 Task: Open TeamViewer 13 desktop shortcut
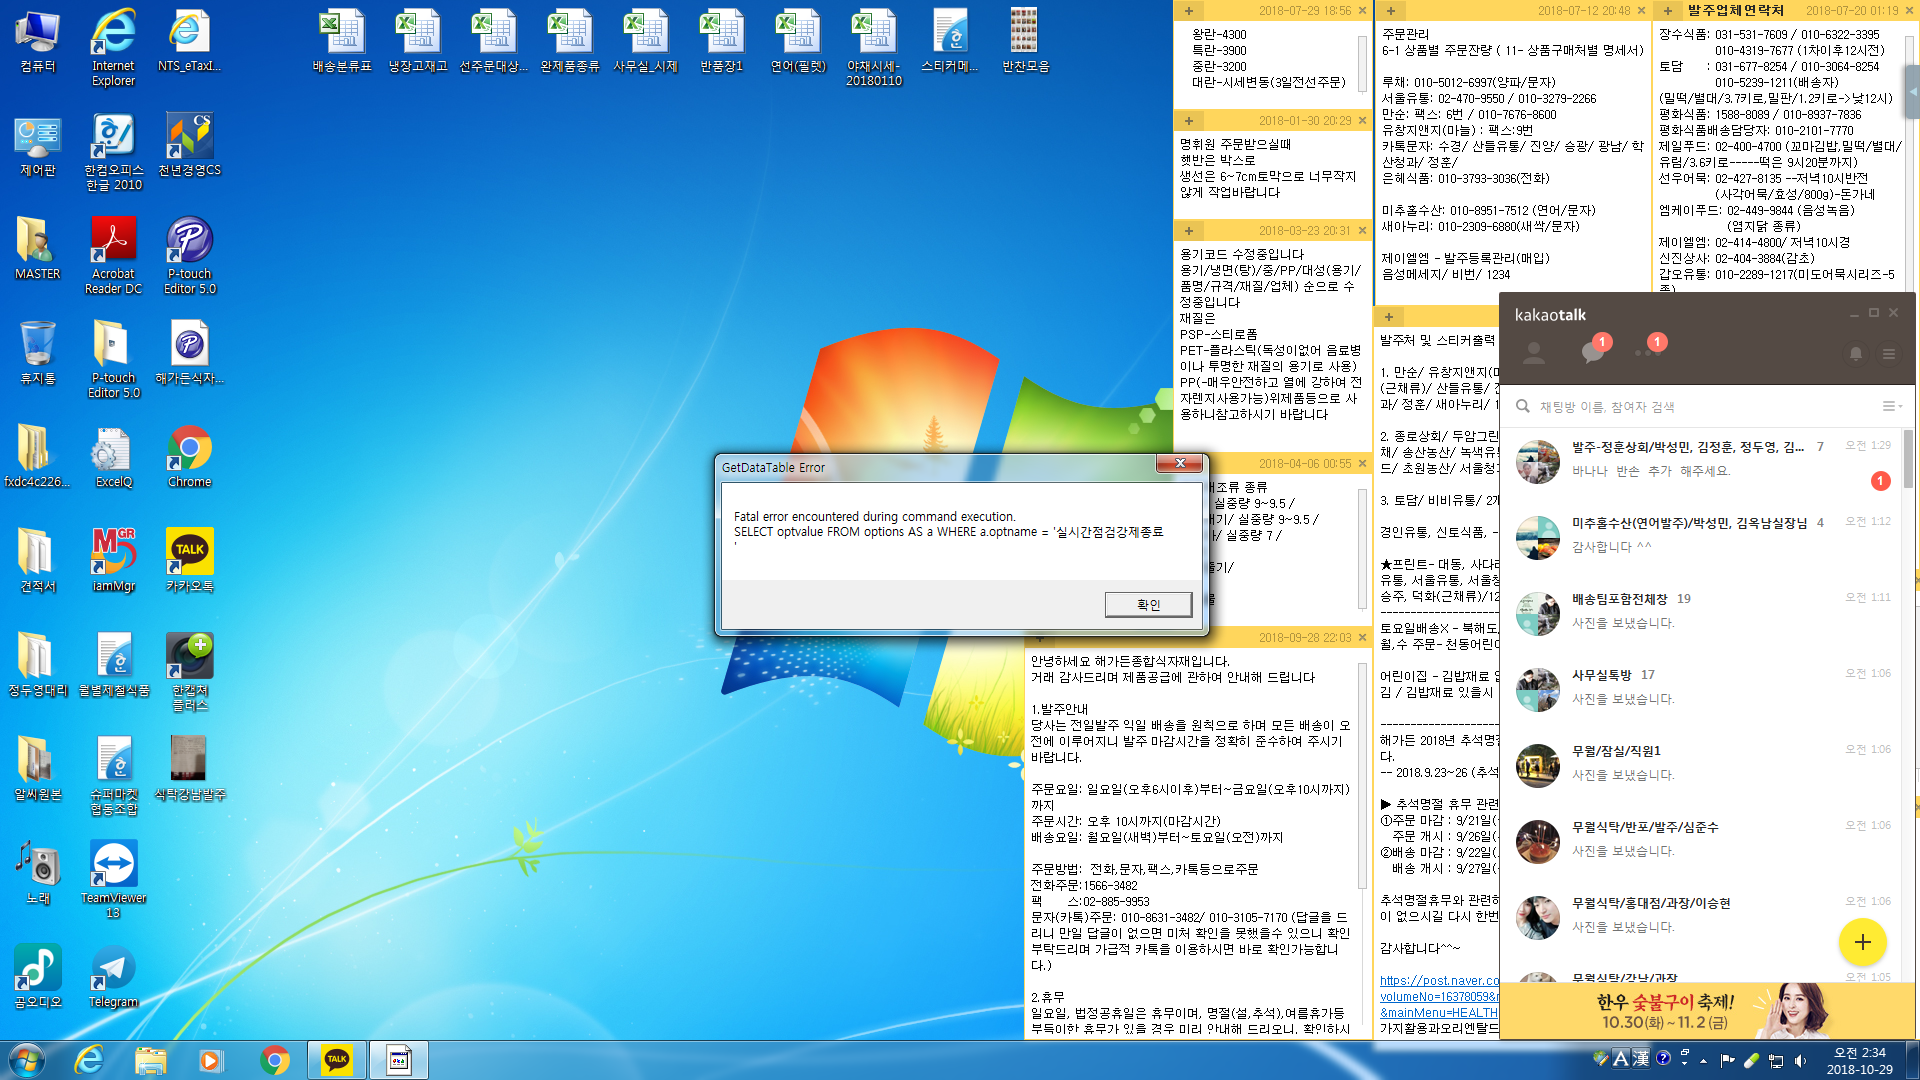[x=113, y=880]
